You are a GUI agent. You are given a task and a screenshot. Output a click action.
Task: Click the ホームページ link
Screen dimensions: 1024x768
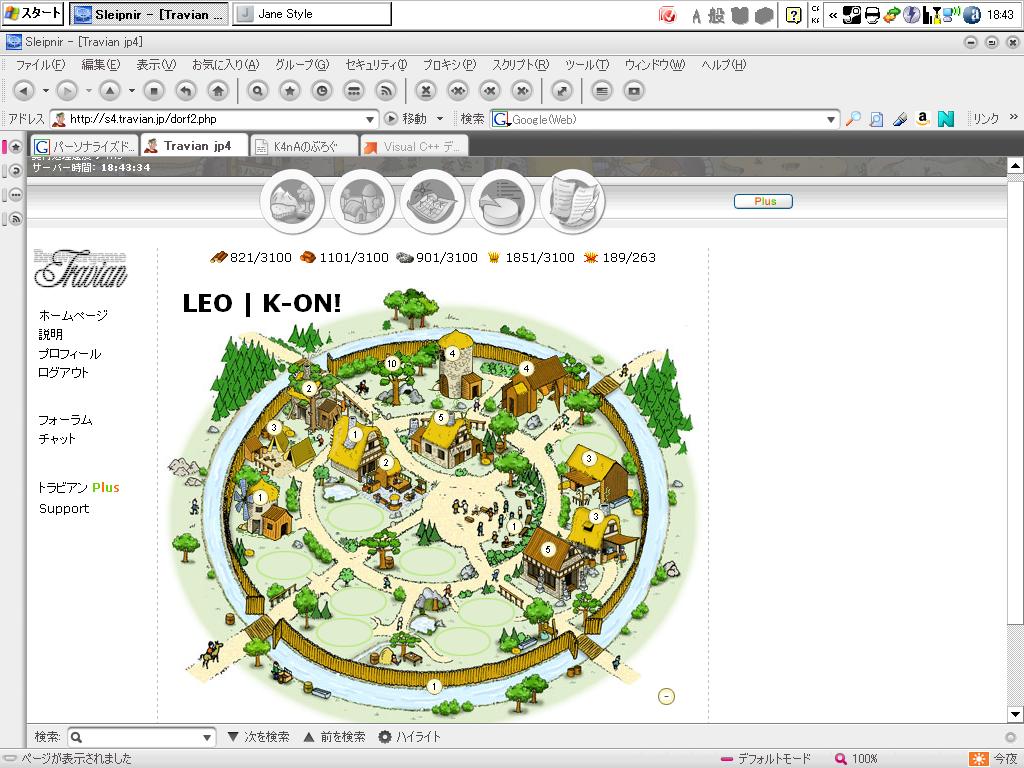(73, 315)
